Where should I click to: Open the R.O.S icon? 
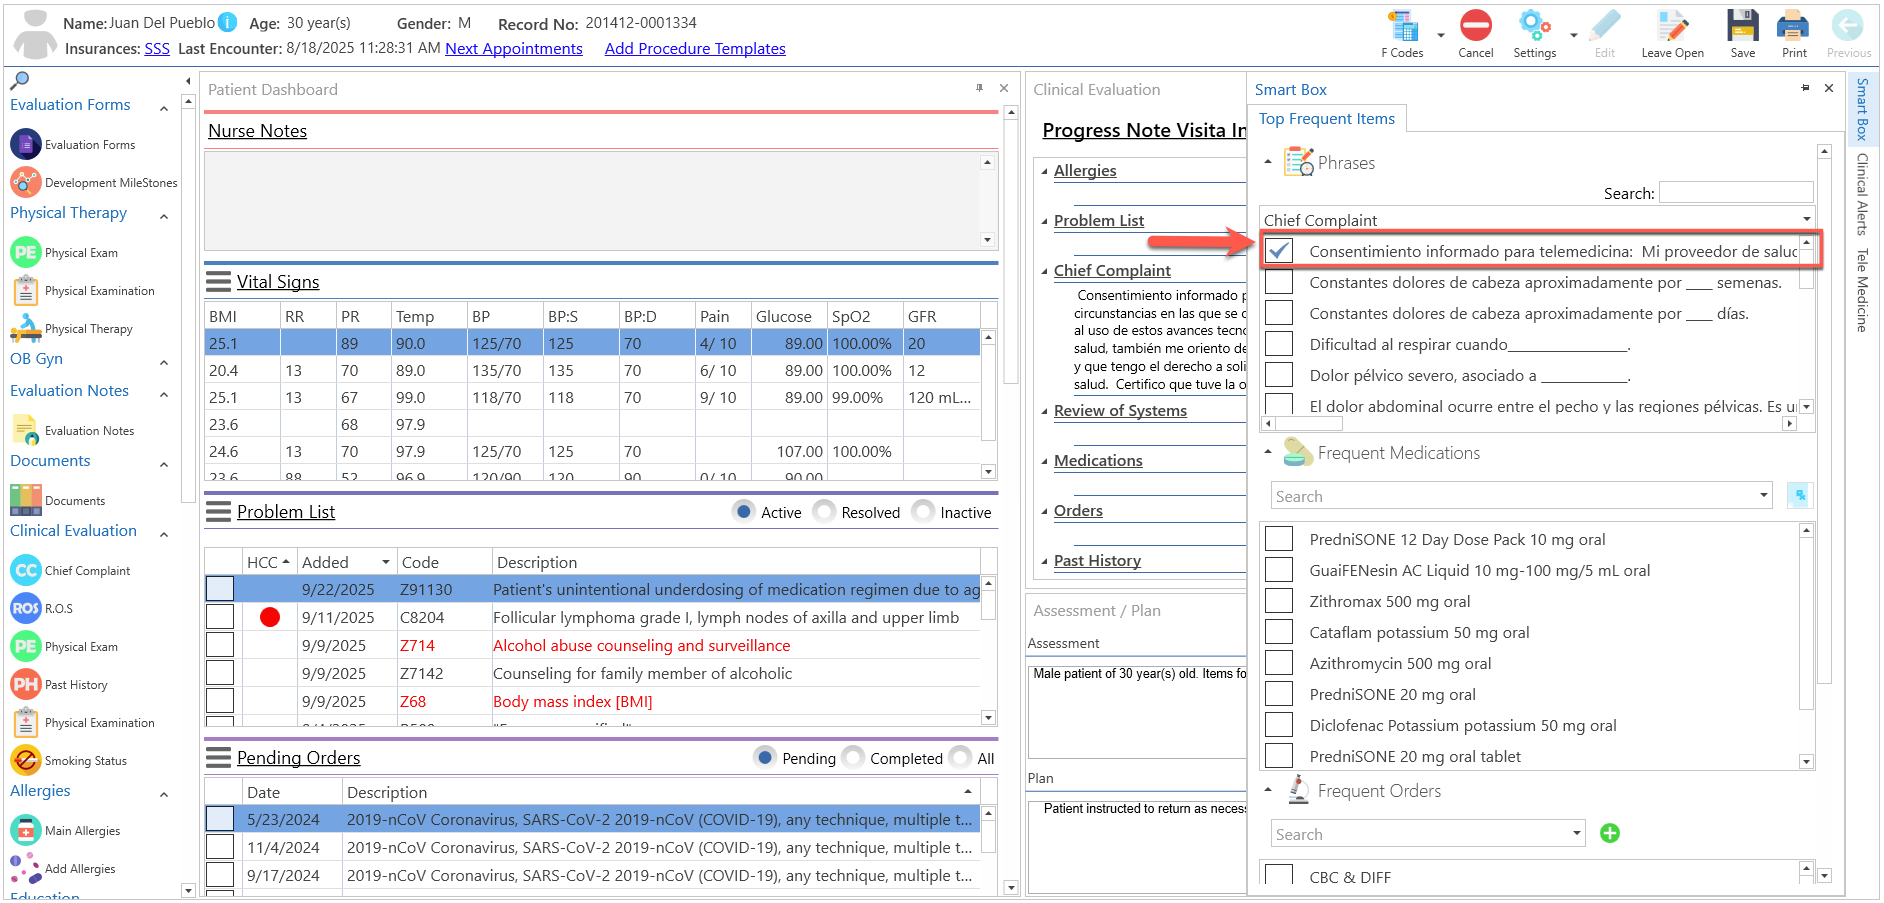pyautogui.click(x=26, y=608)
